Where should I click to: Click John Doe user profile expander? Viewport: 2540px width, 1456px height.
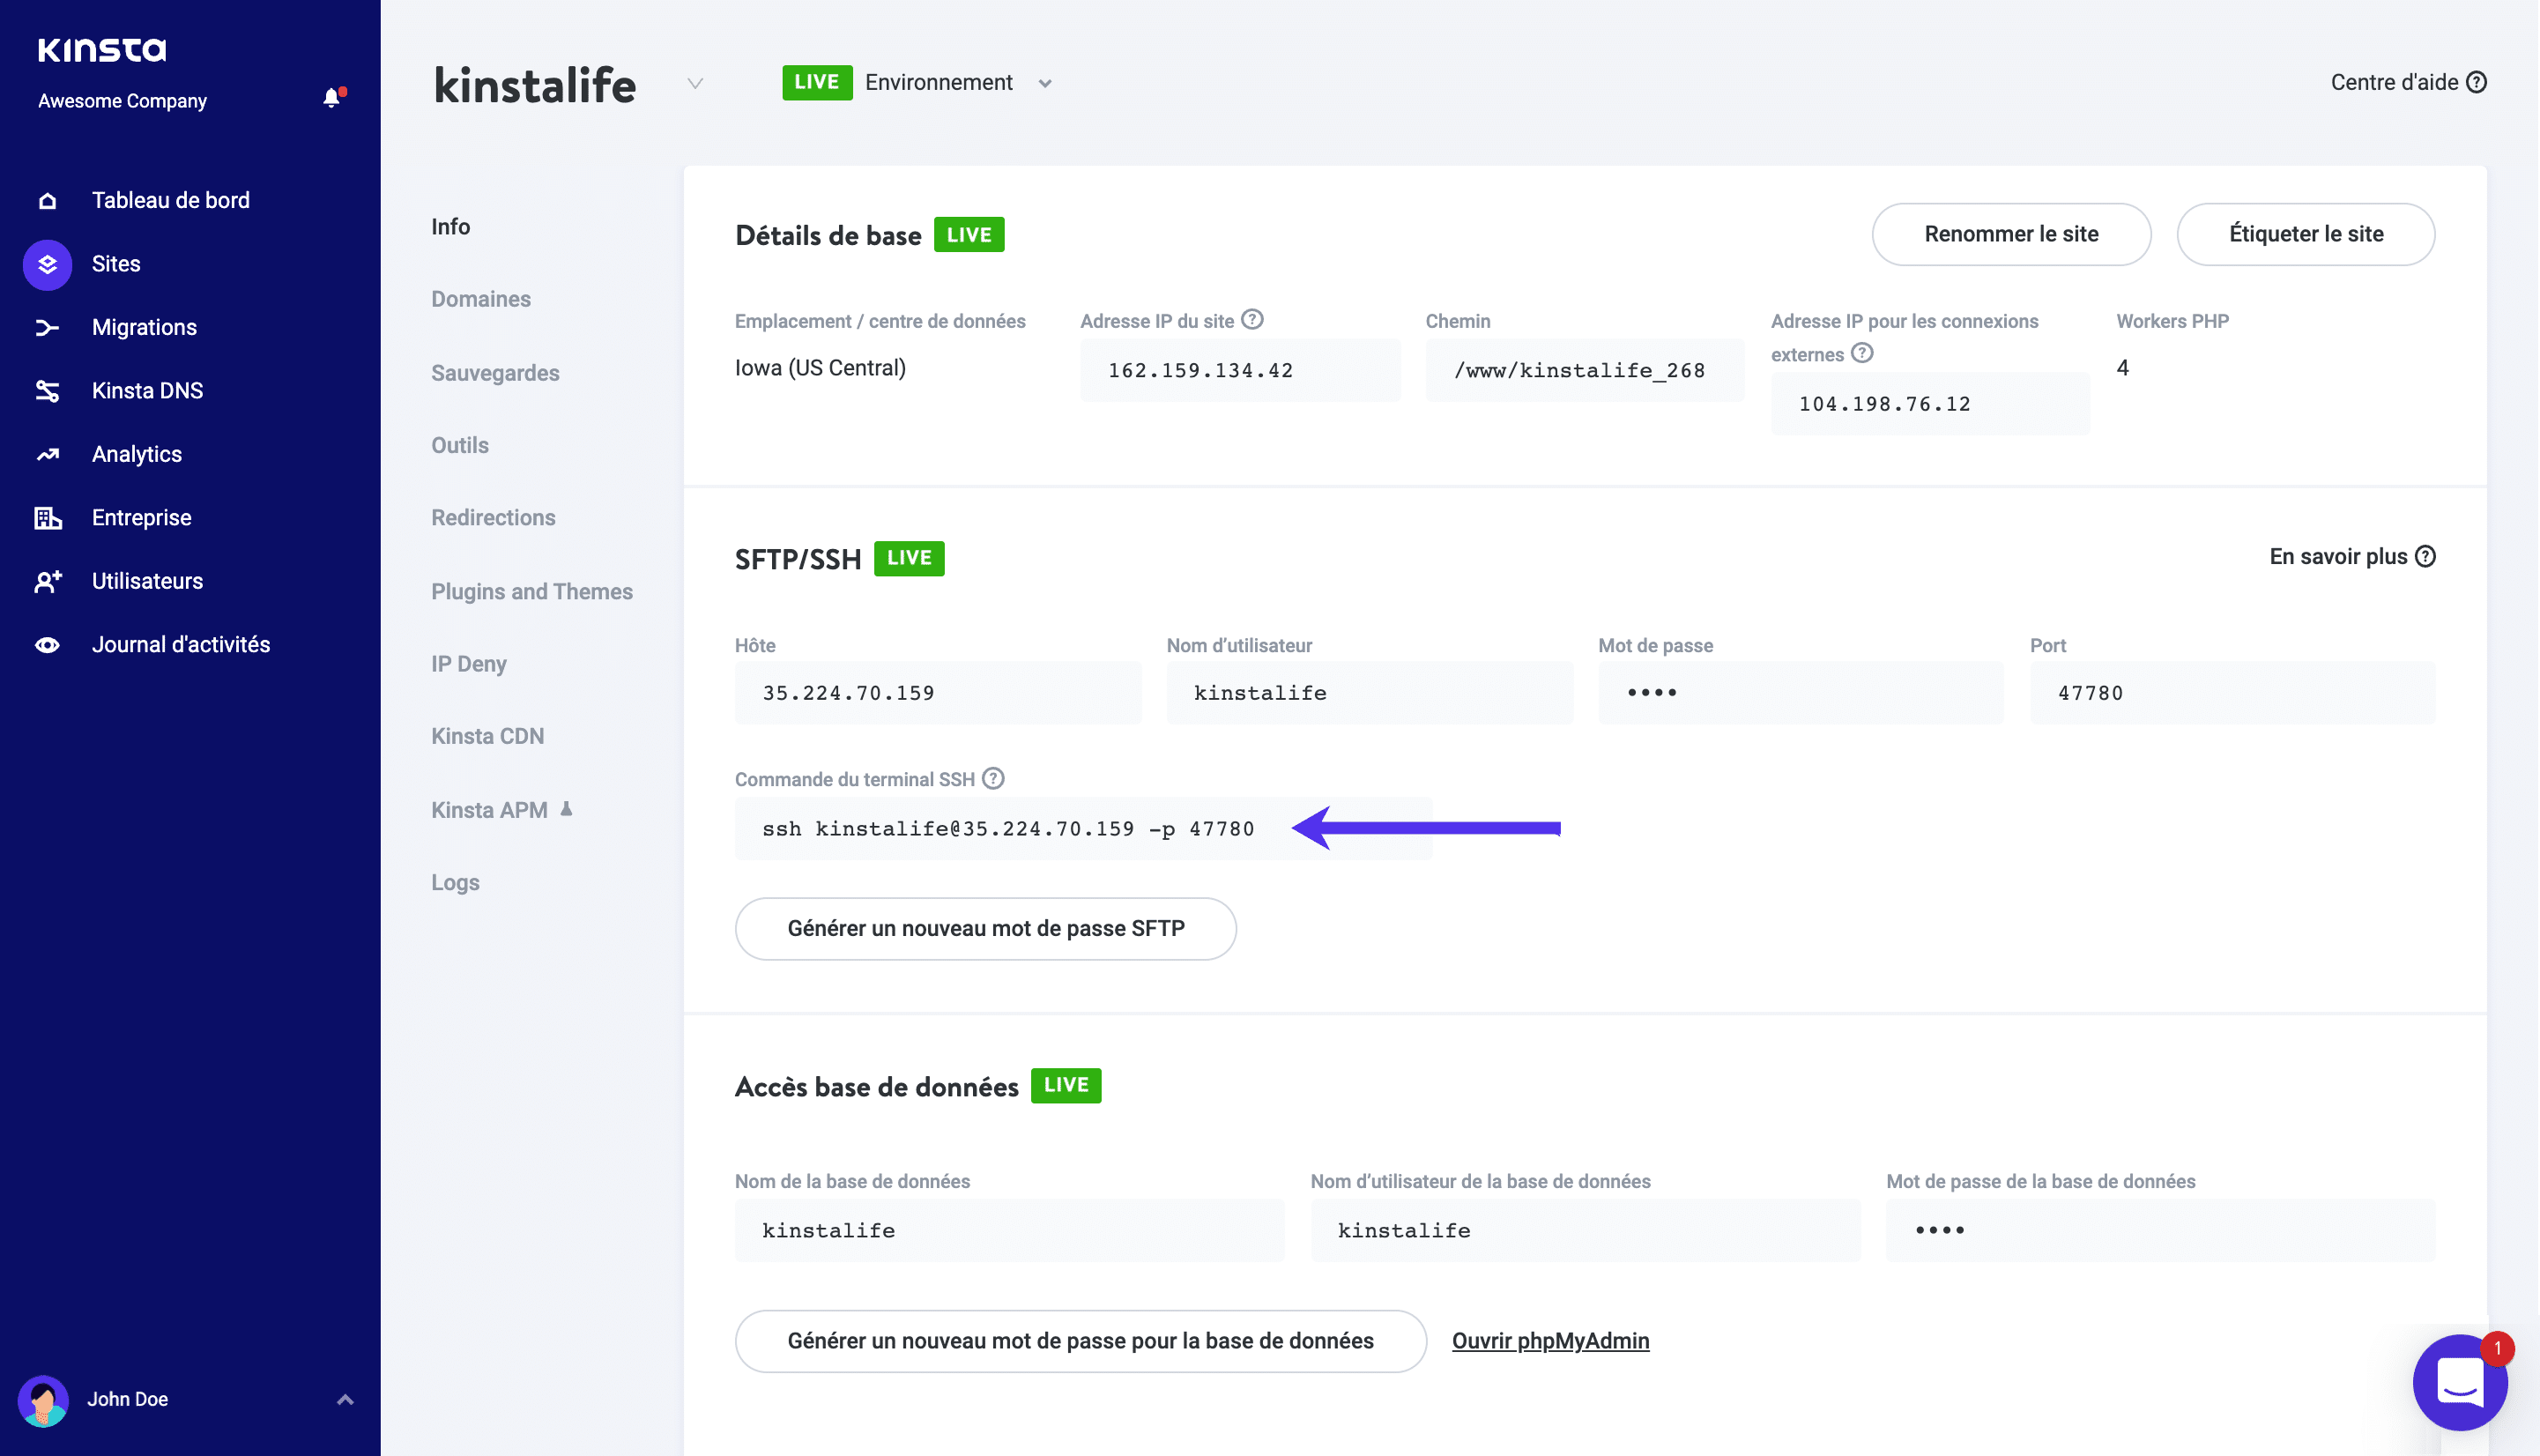coord(342,1397)
